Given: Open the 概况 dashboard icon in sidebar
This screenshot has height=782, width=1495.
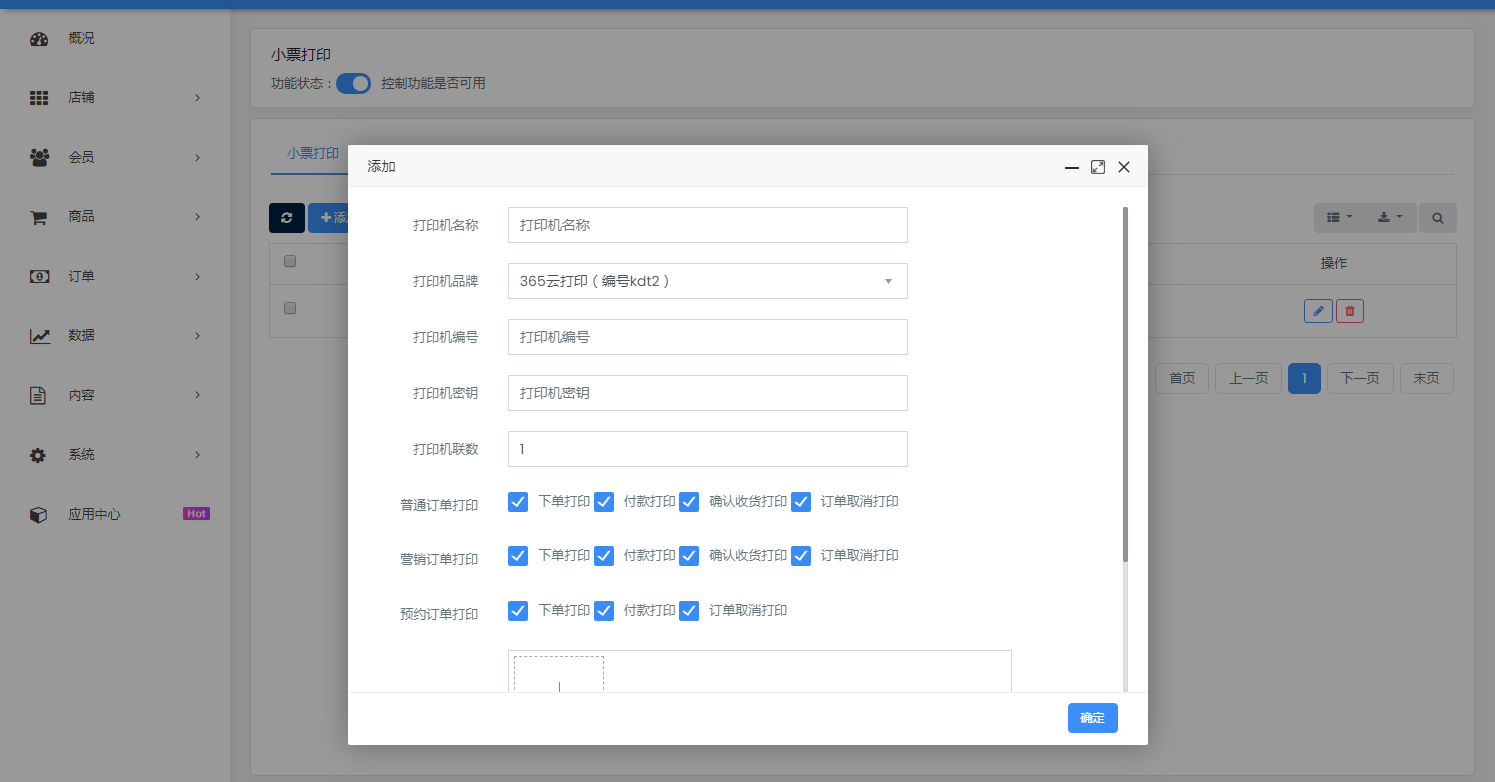Looking at the screenshot, I should (x=39, y=39).
